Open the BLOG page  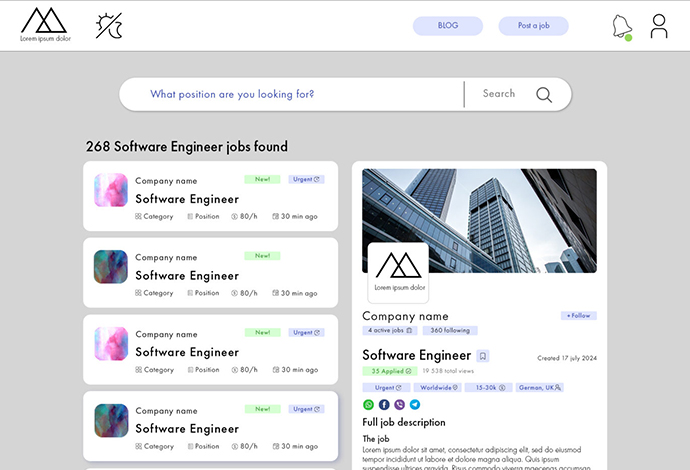click(448, 26)
